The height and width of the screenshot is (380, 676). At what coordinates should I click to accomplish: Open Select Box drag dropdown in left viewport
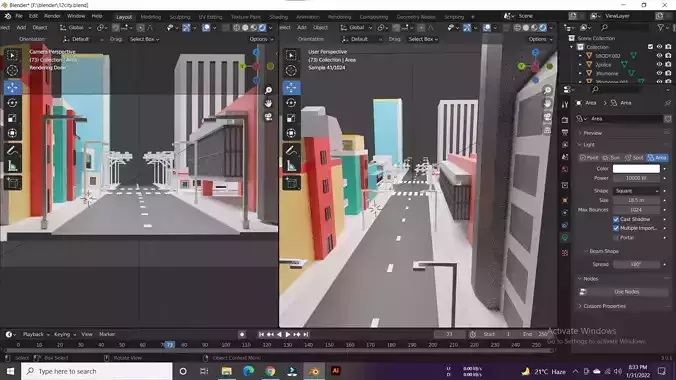coord(144,39)
